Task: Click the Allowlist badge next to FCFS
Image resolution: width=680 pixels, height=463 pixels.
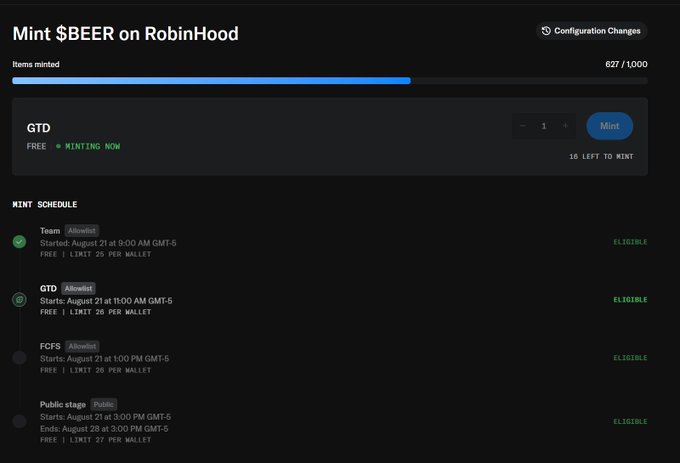Action: pos(82,346)
